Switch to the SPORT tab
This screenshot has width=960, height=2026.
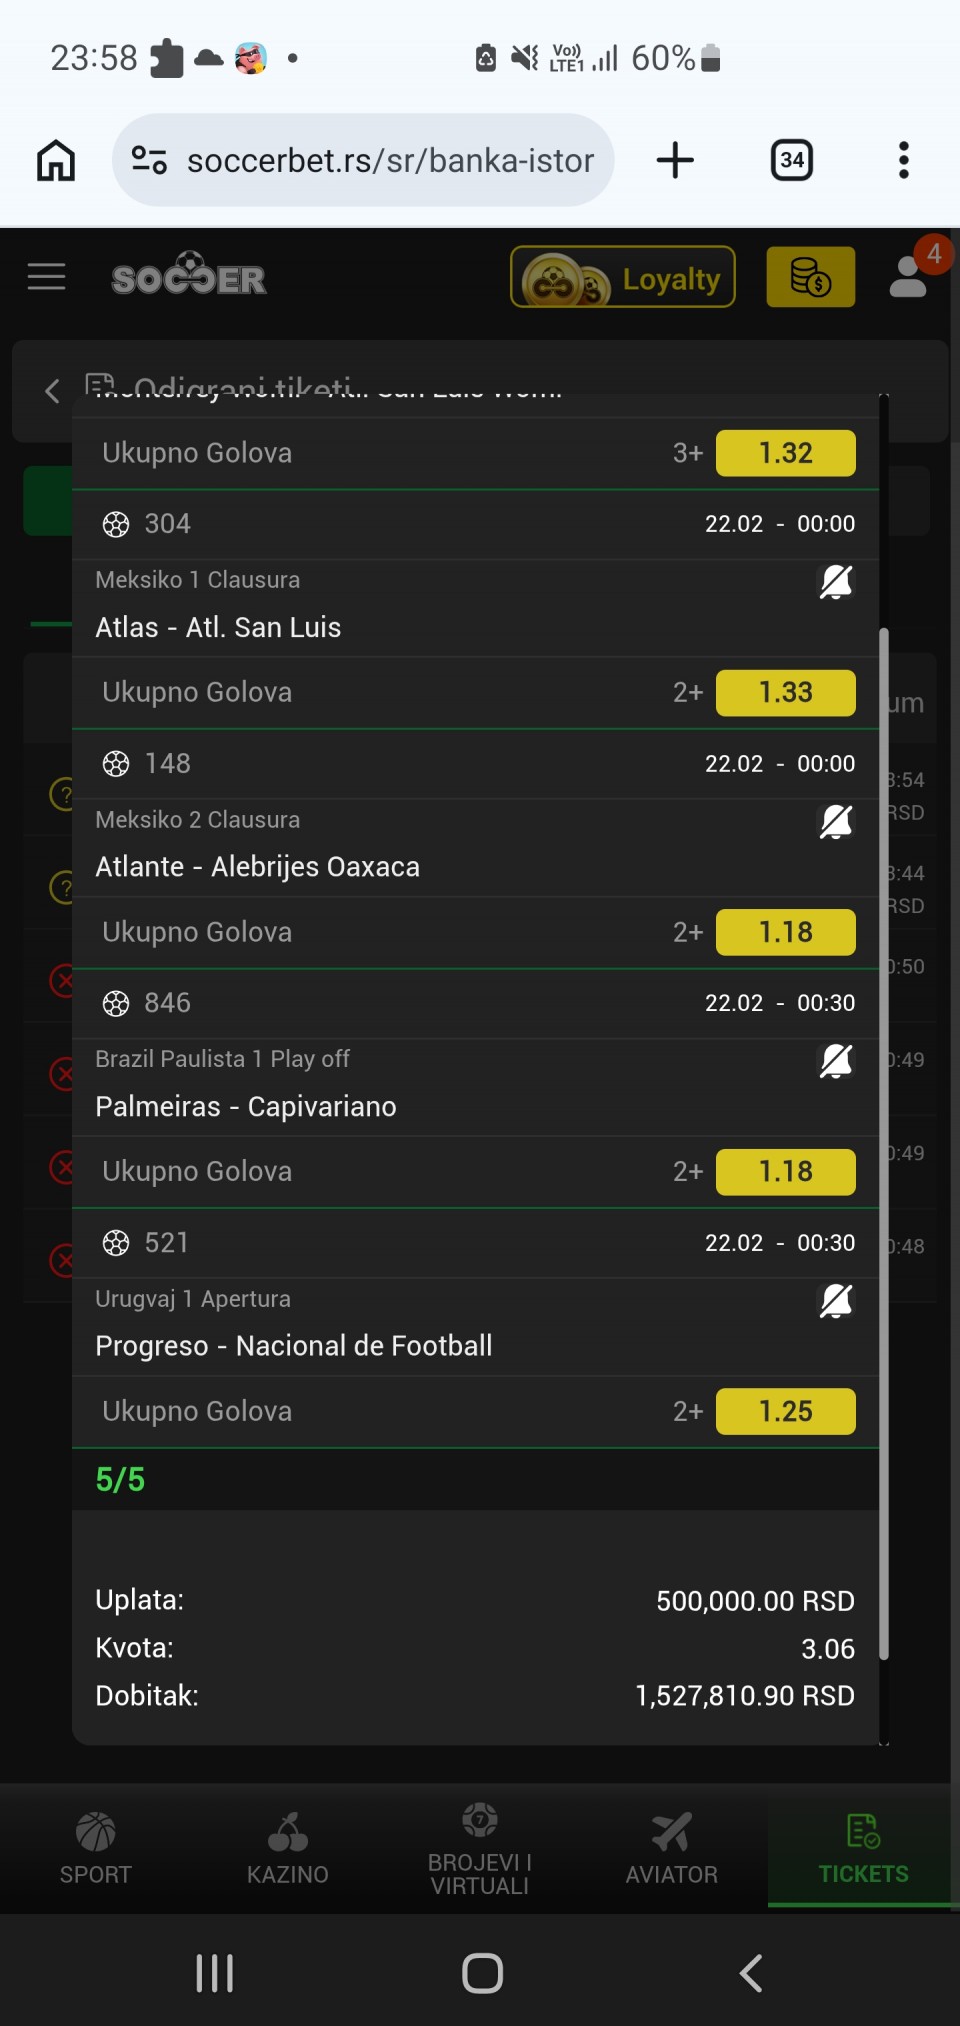point(96,1849)
